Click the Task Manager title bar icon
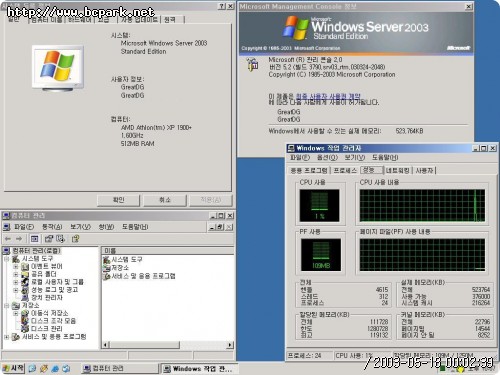 coord(291,148)
